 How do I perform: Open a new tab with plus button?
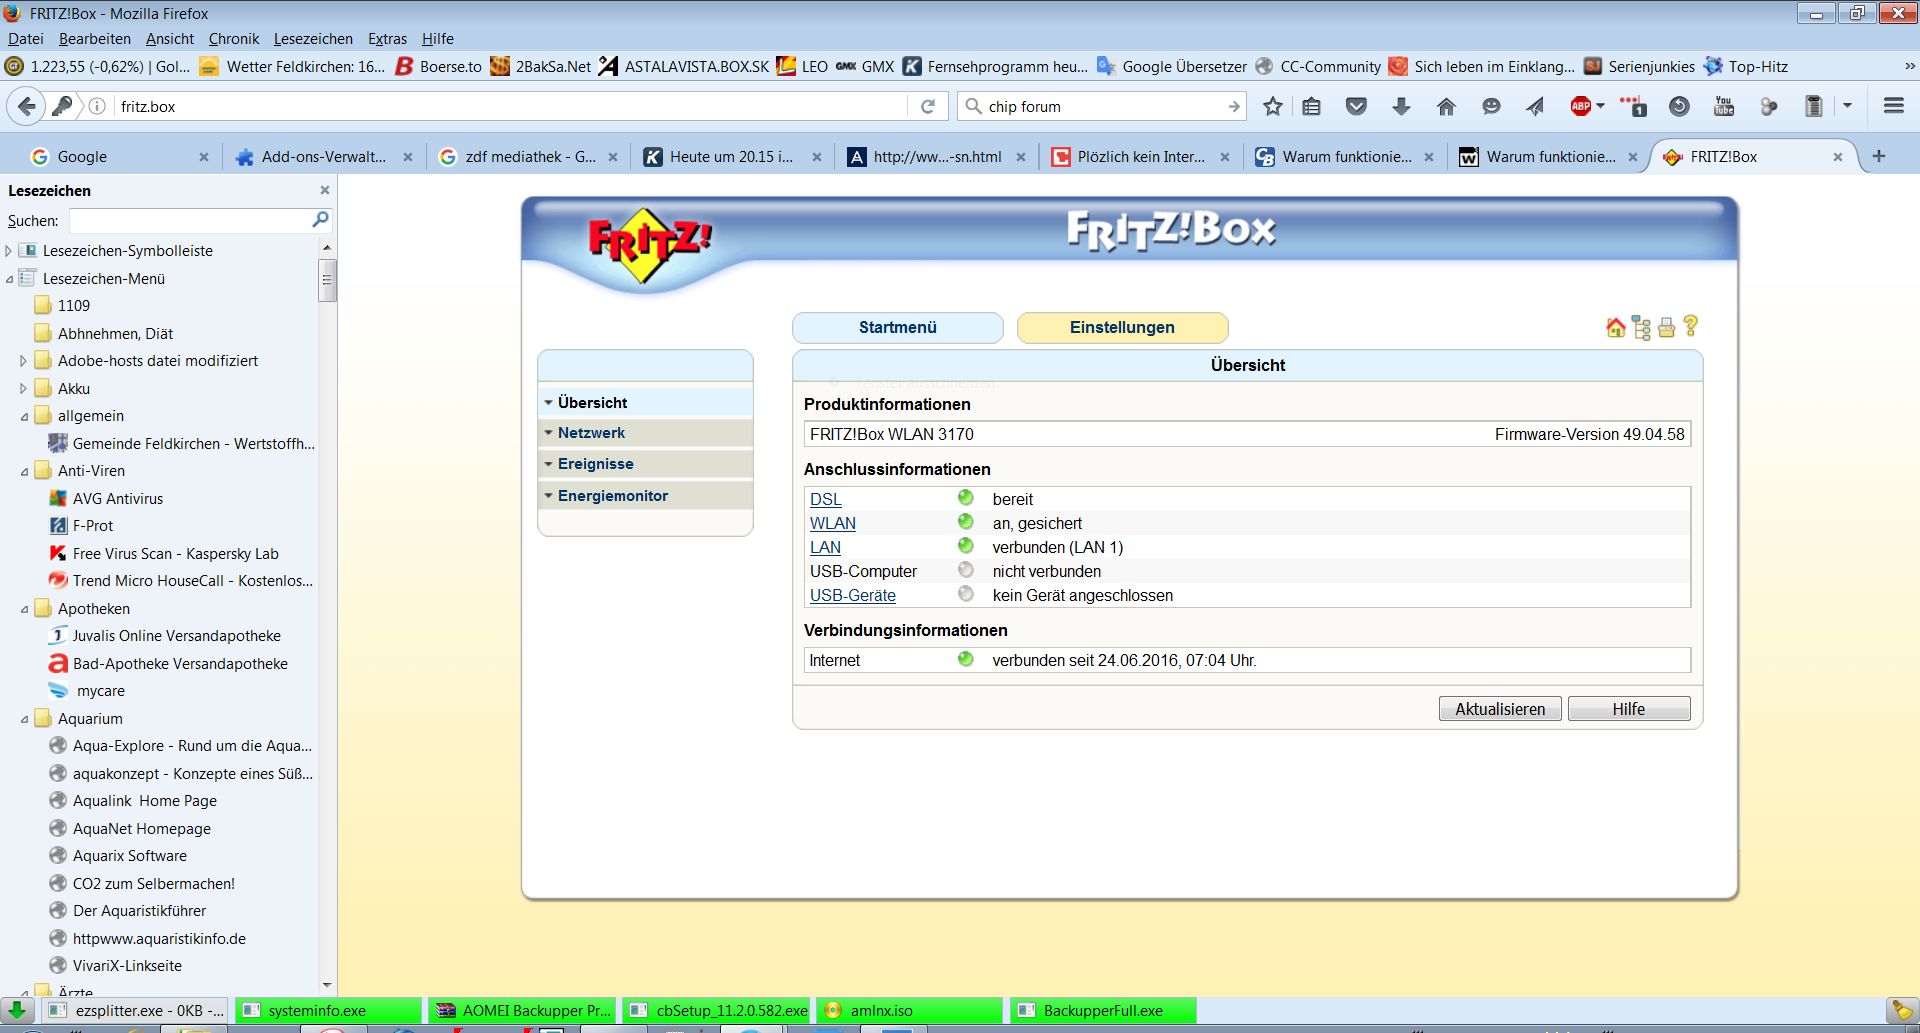coord(1879,156)
